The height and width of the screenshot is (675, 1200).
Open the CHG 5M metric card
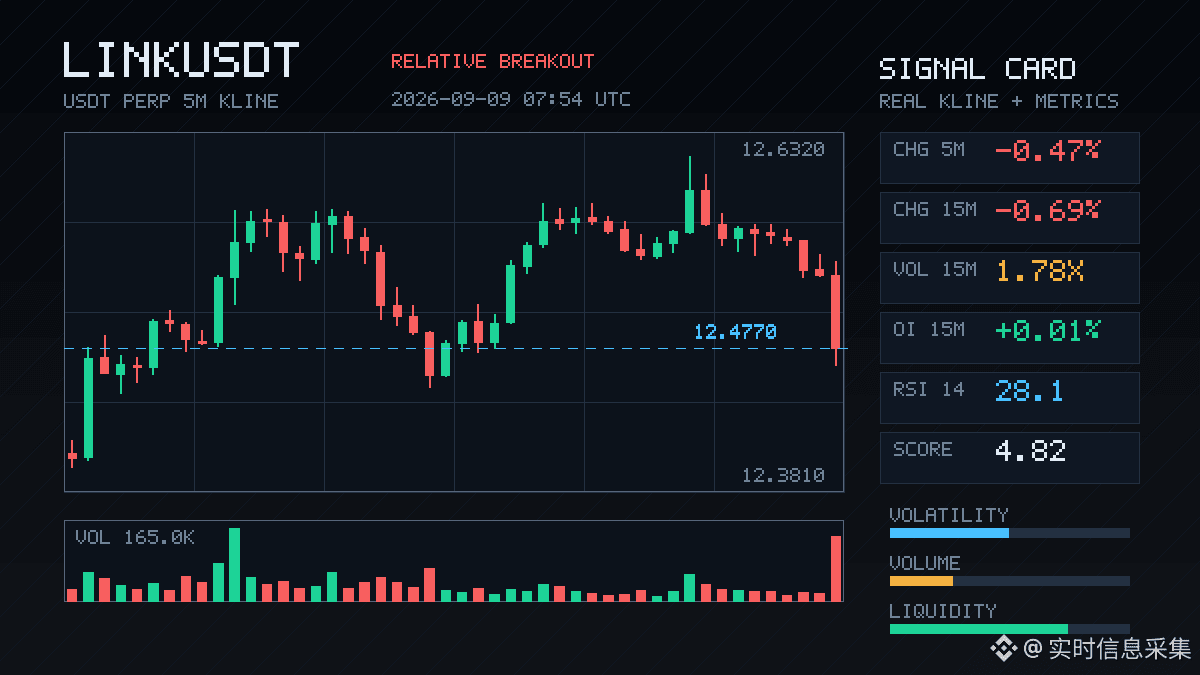point(1009,158)
